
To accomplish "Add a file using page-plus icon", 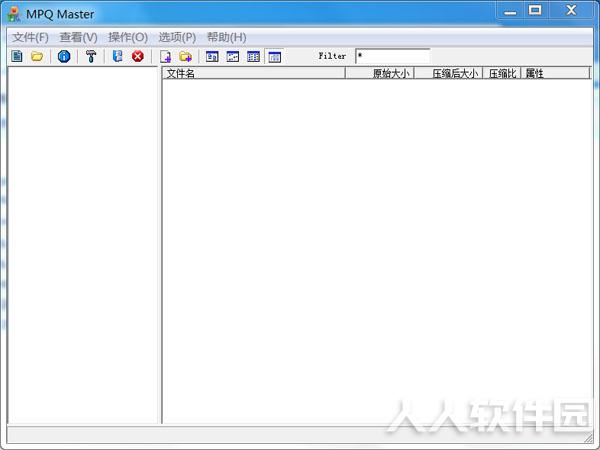I will tap(165, 57).
